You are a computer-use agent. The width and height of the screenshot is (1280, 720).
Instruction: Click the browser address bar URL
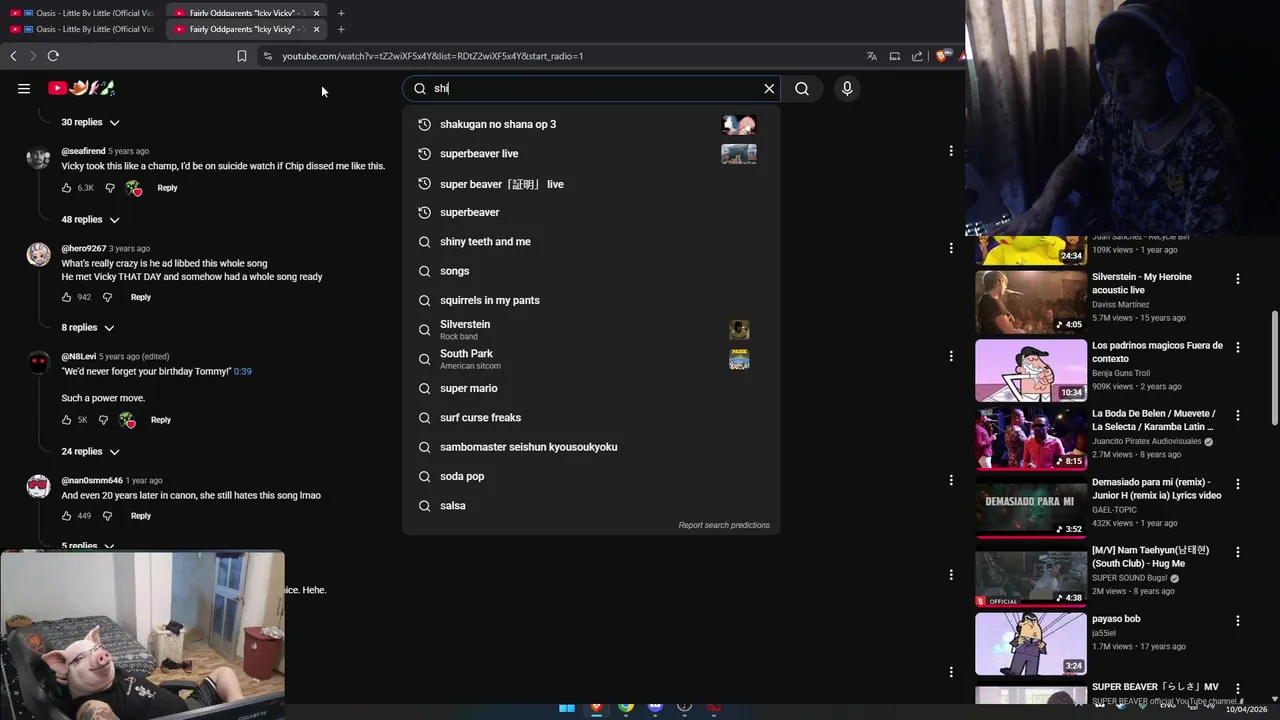(433, 56)
